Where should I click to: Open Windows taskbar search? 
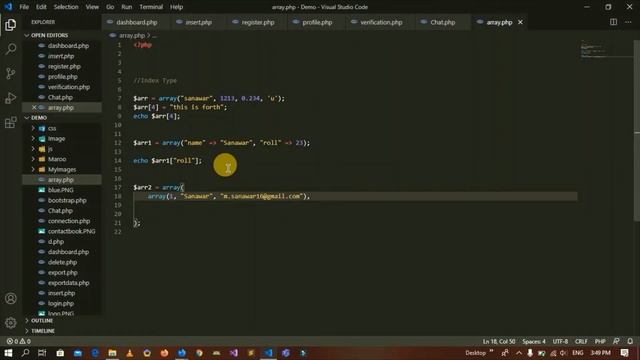tap(25, 353)
